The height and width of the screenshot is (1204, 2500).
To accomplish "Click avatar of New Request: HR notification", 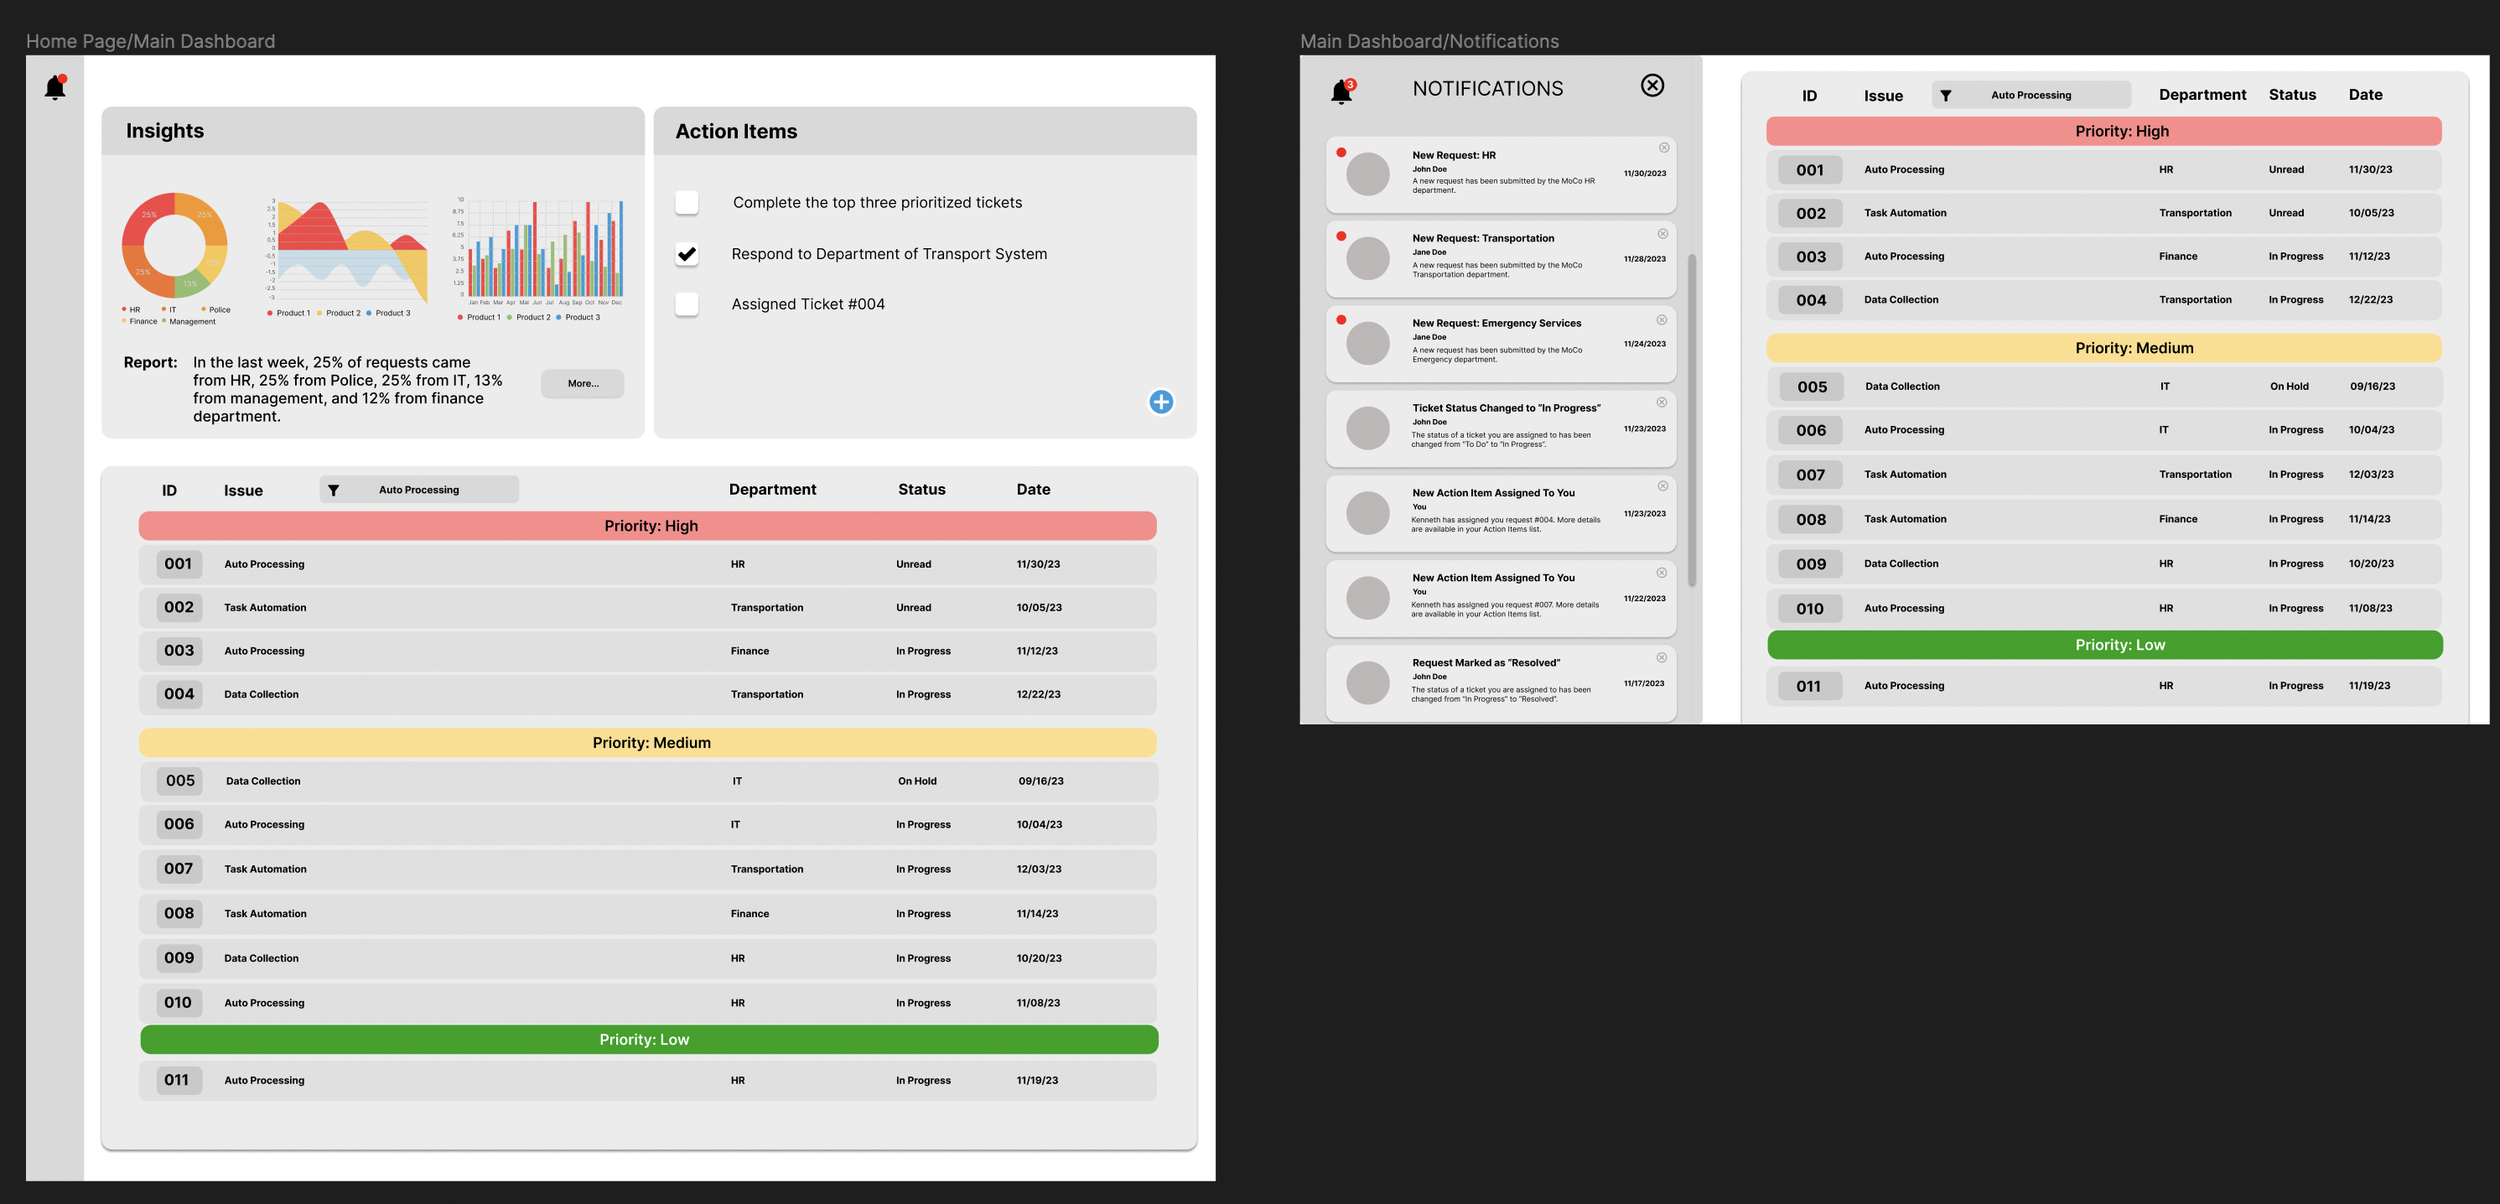I will pyautogui.click(x=1368, y=174).
